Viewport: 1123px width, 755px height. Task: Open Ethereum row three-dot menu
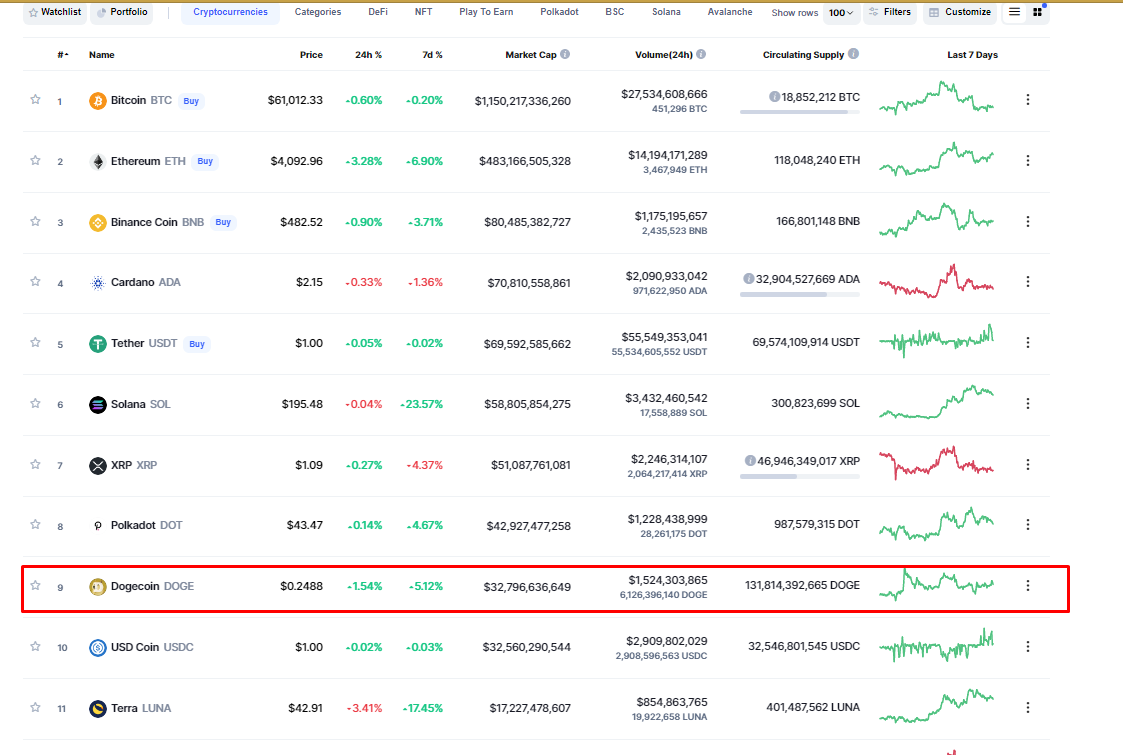point(1028,160)
